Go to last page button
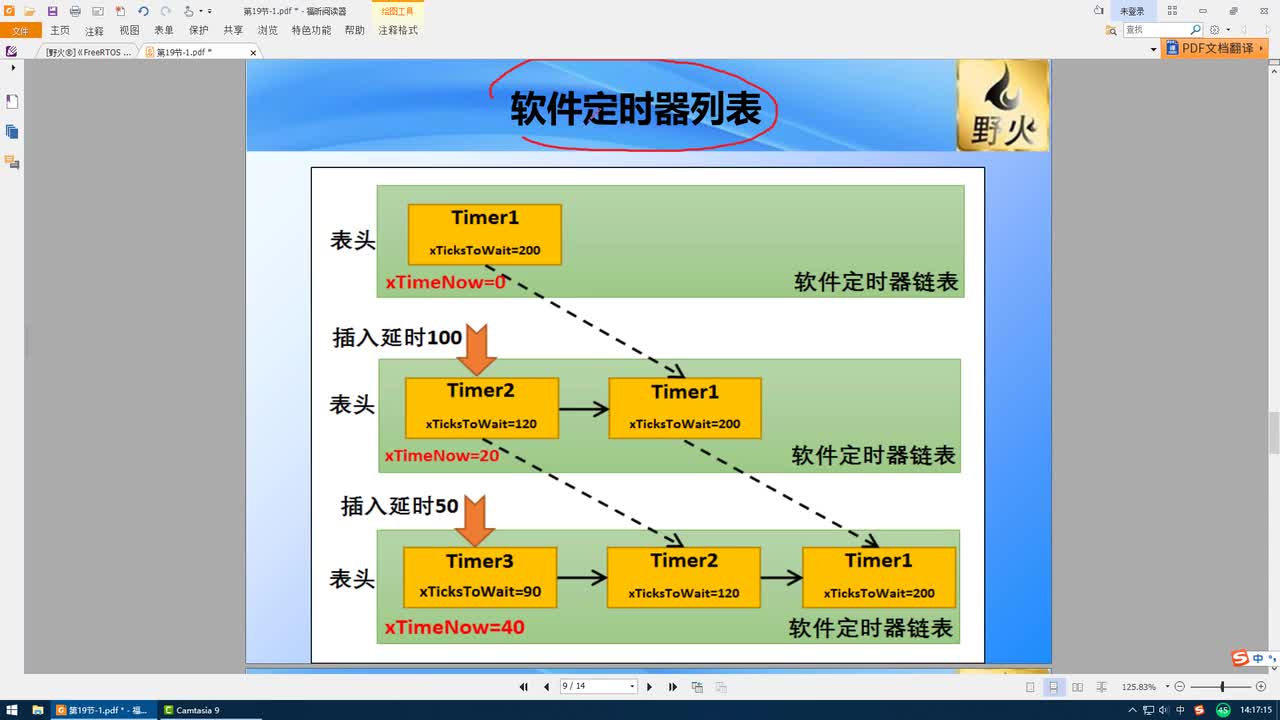 673,687
